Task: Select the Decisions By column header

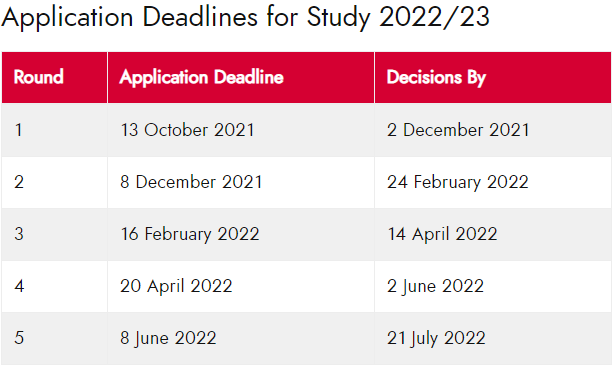Action: tap(493, 77)
